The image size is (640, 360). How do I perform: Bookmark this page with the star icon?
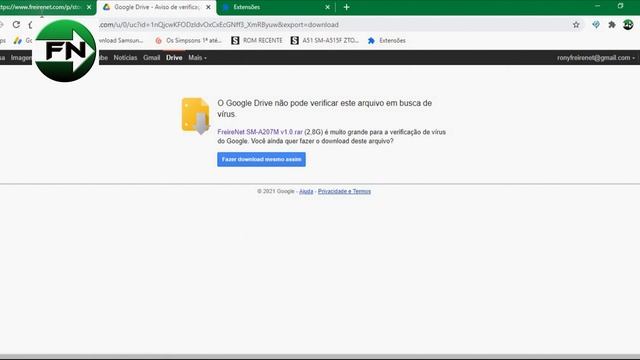pyautogui.click(x=576, y=25)
